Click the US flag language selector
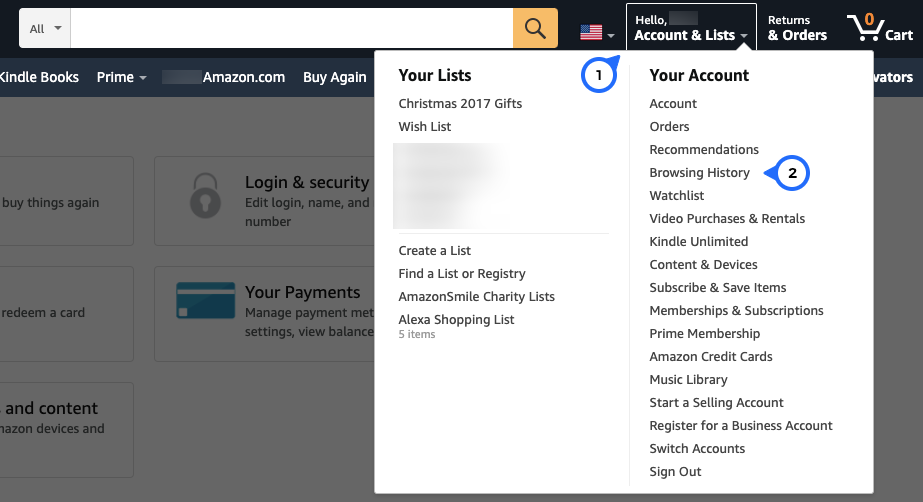Image resolution: width=923 pixels, height=502 pixels. [597, 32]
